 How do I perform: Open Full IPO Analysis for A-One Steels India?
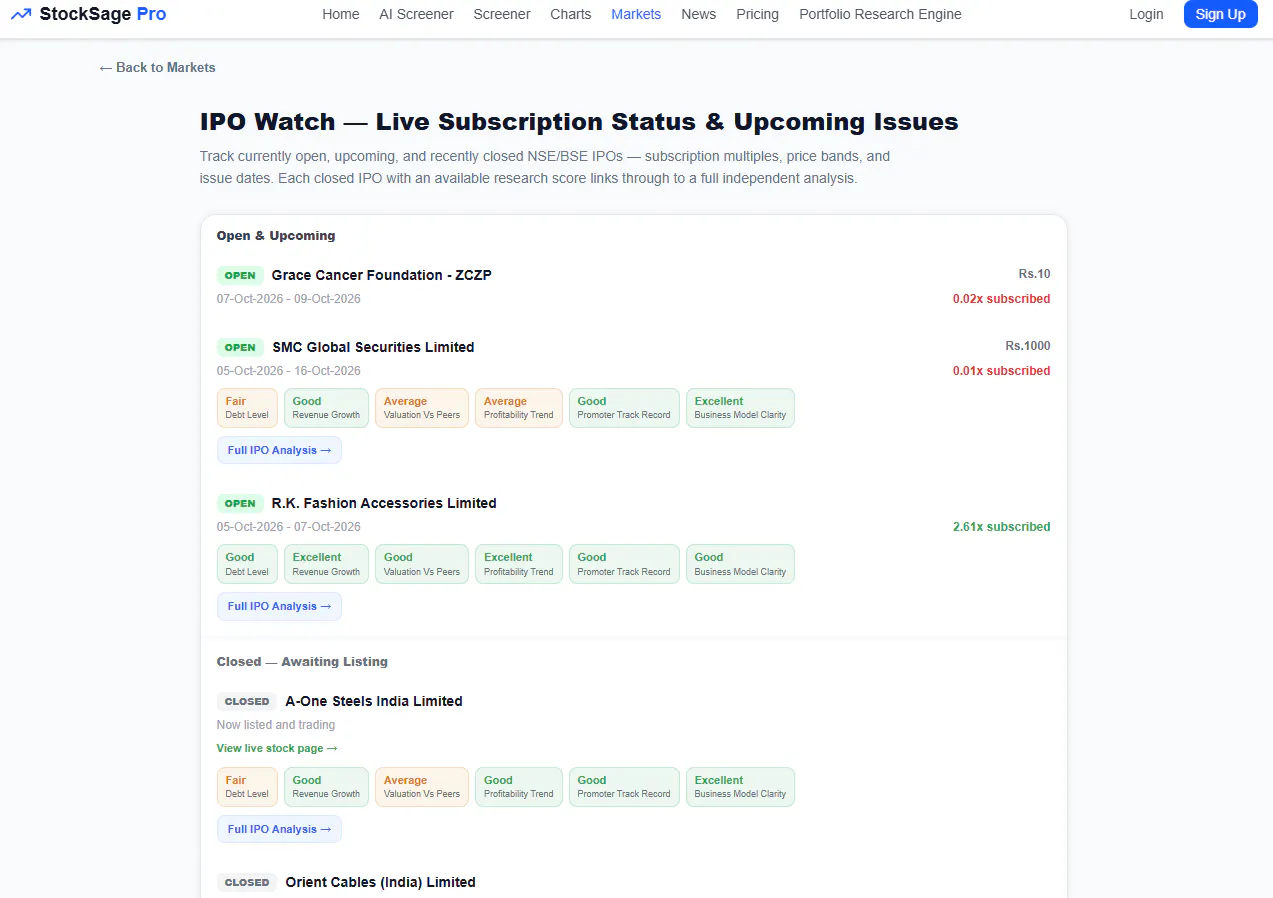pos(279,829)
